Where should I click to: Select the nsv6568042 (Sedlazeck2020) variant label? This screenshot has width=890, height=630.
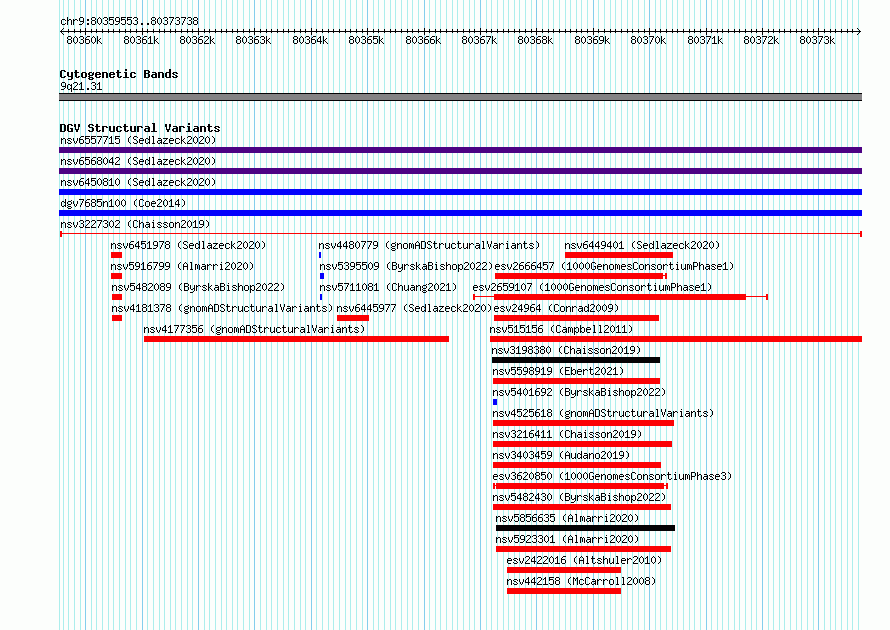(x=138, y=161)
